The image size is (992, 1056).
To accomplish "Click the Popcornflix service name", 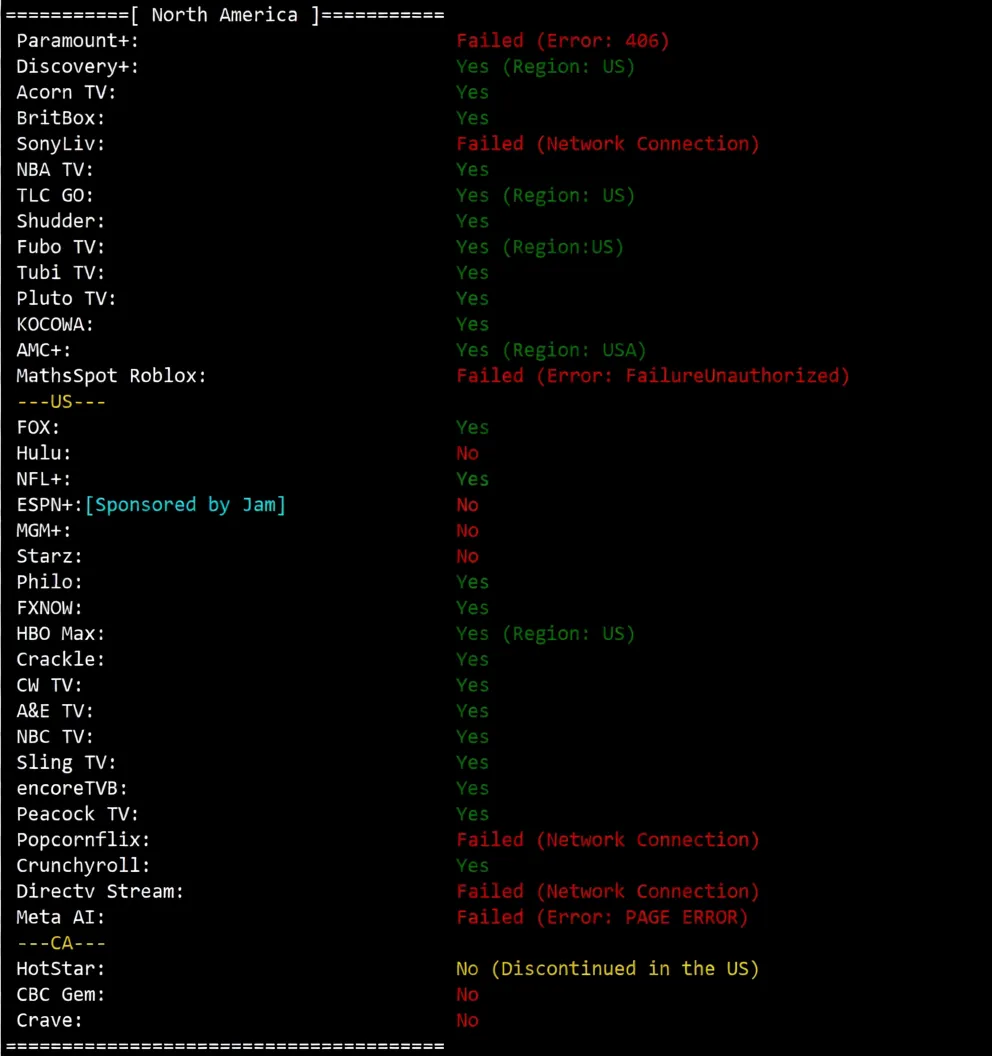I will 83,840.
